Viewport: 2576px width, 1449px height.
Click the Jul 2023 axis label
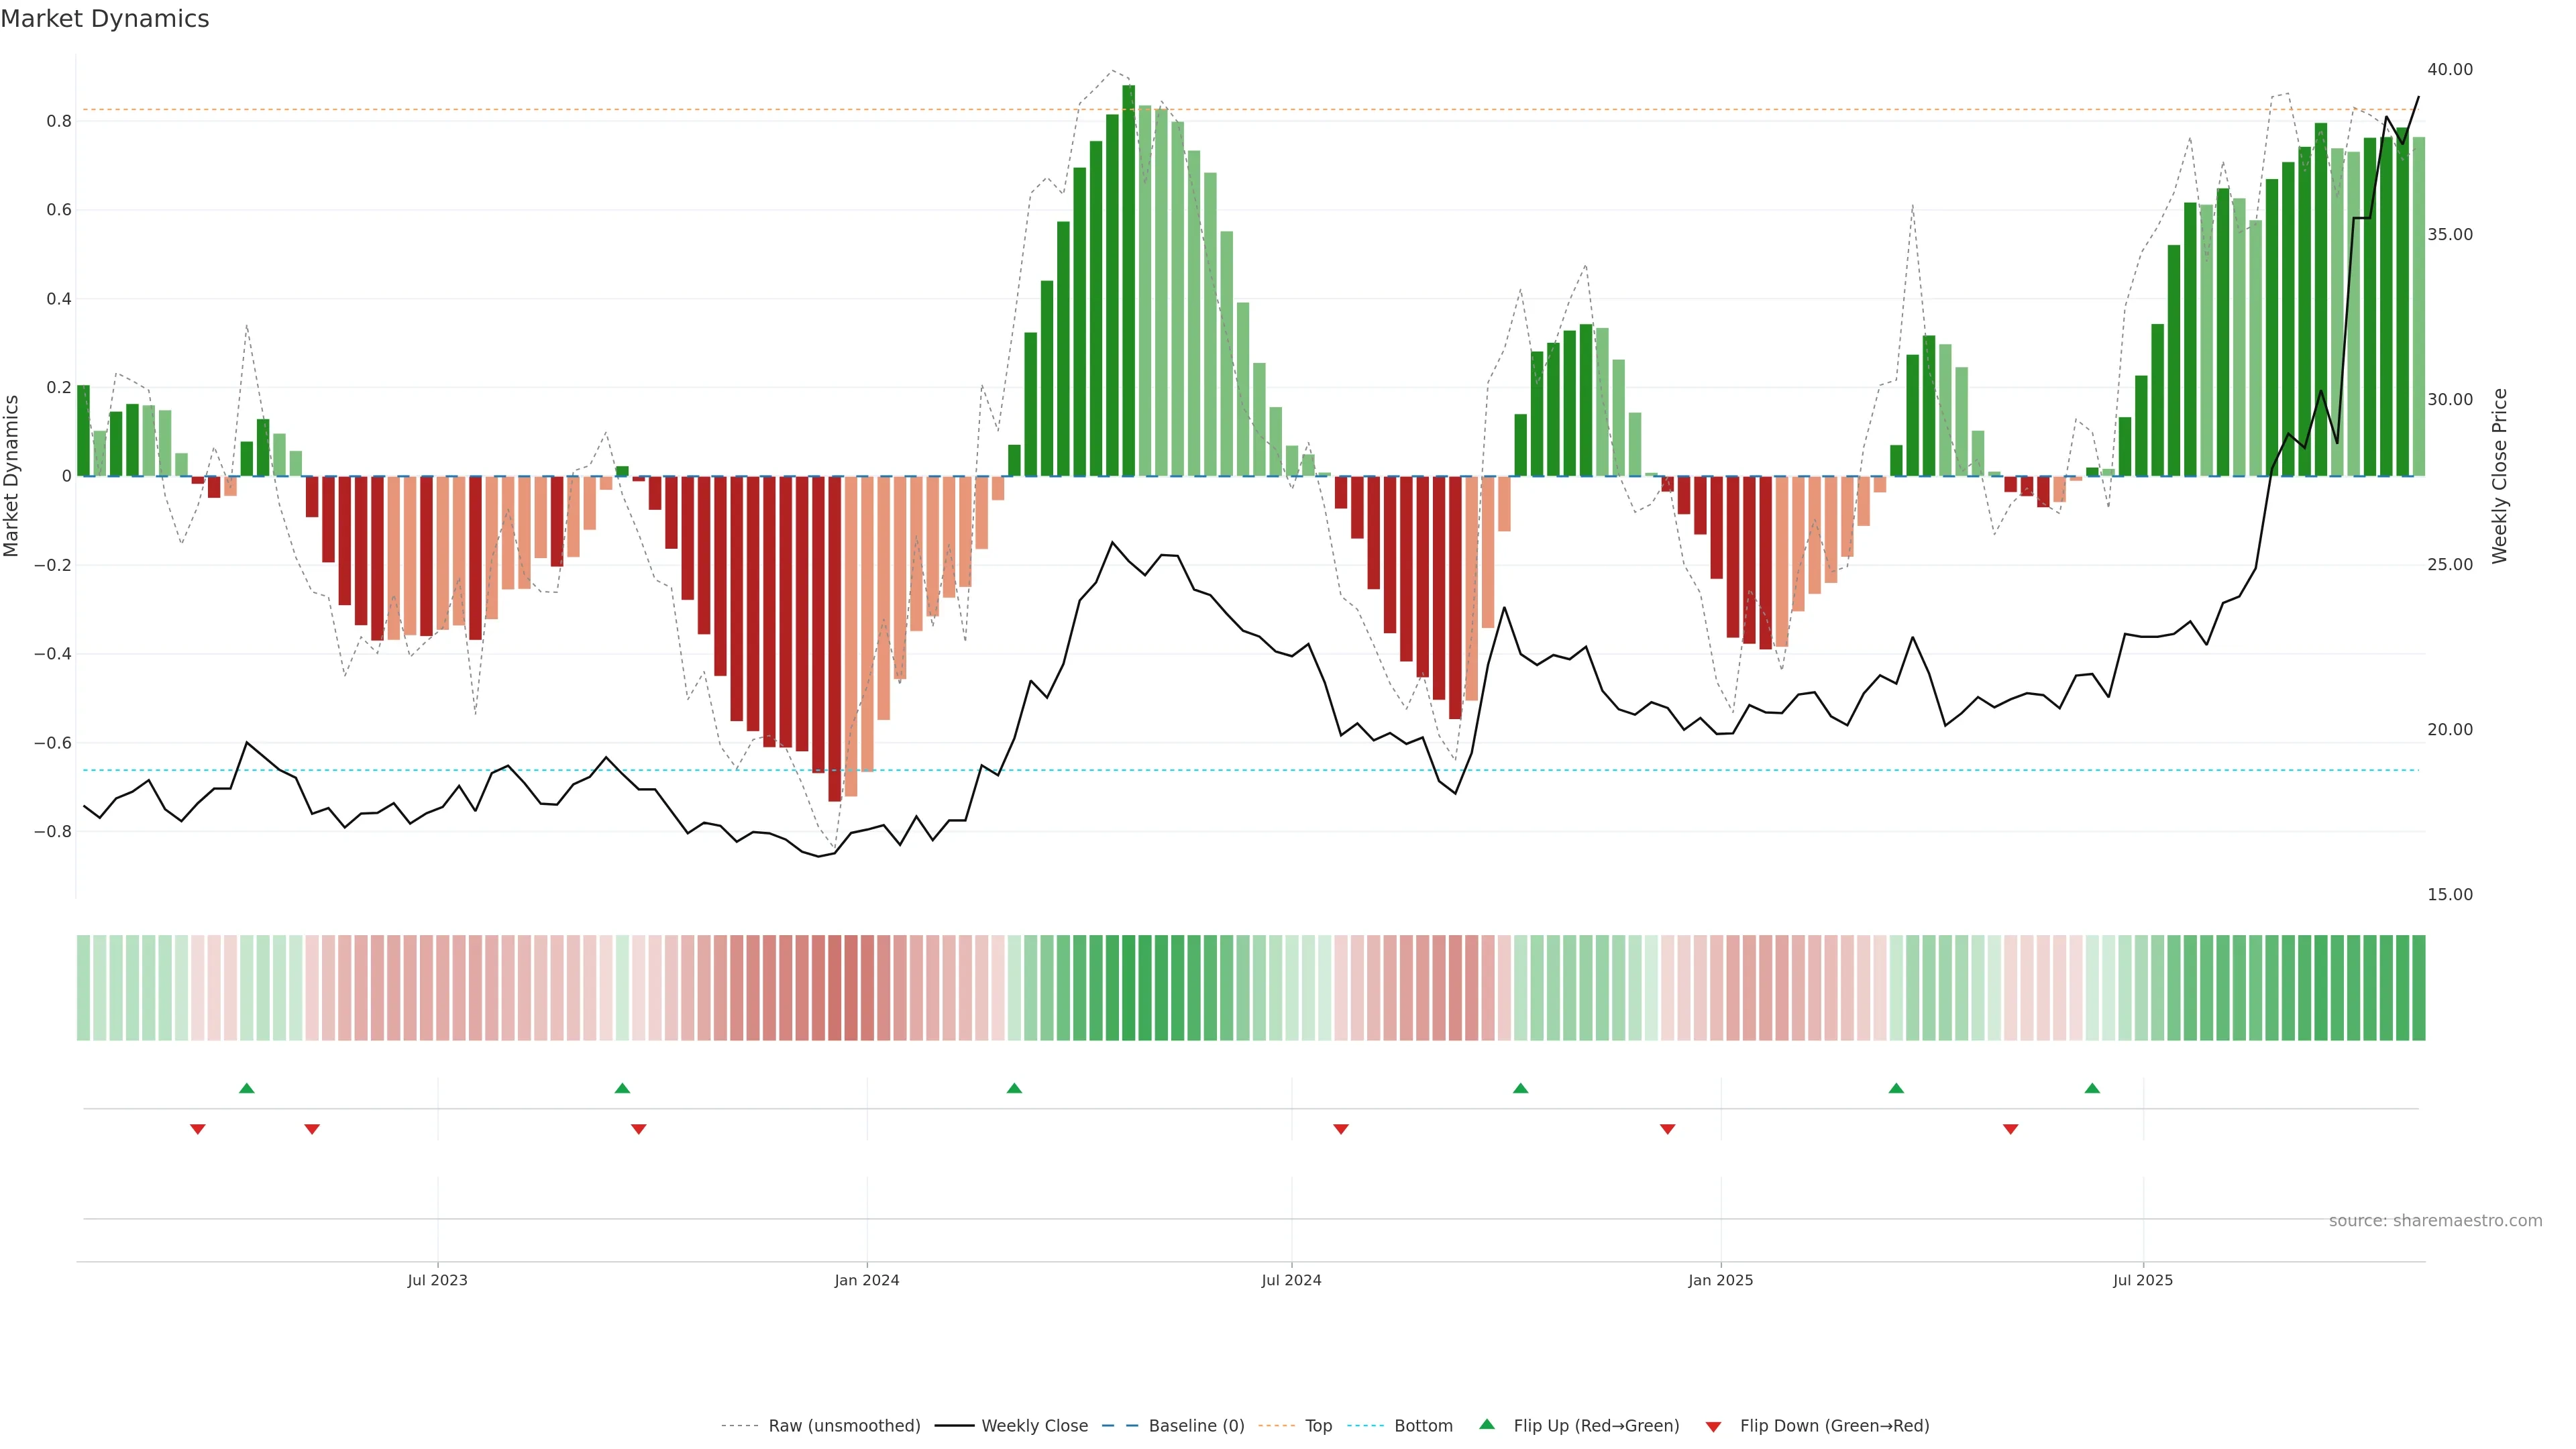pyautogui.click(x=437, y=1280)
